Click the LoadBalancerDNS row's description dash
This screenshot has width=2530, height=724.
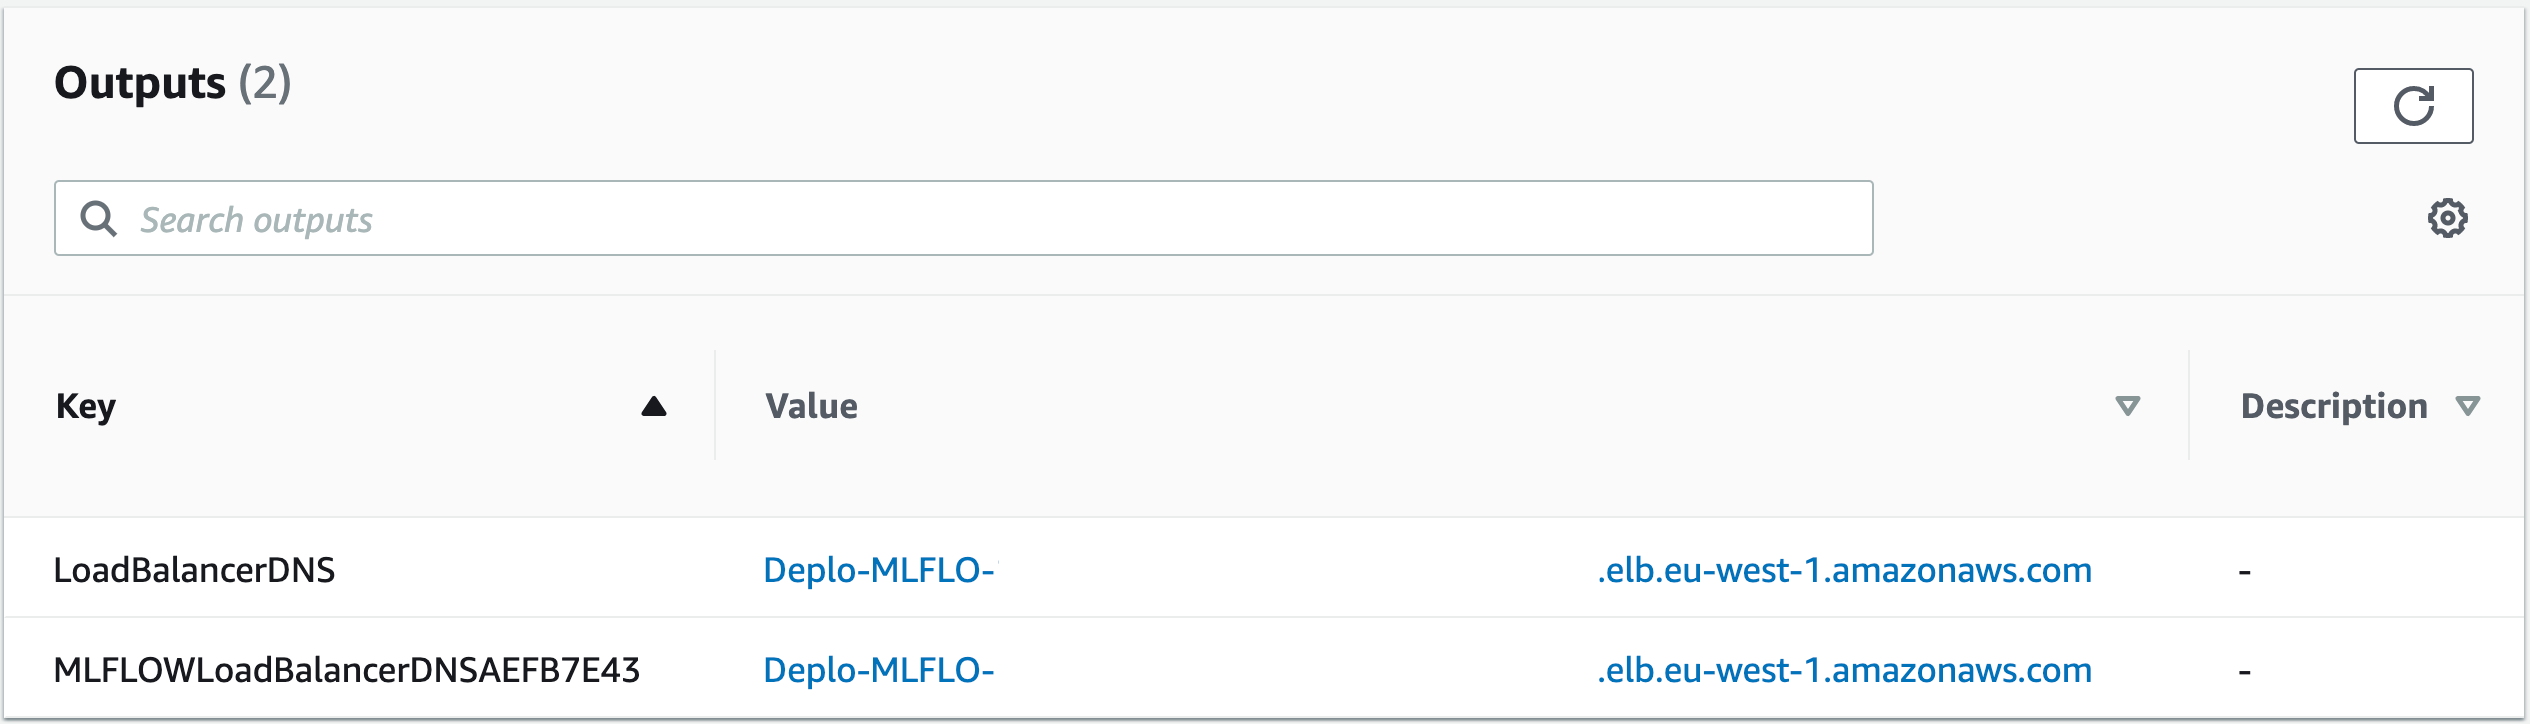(2244, 572)
